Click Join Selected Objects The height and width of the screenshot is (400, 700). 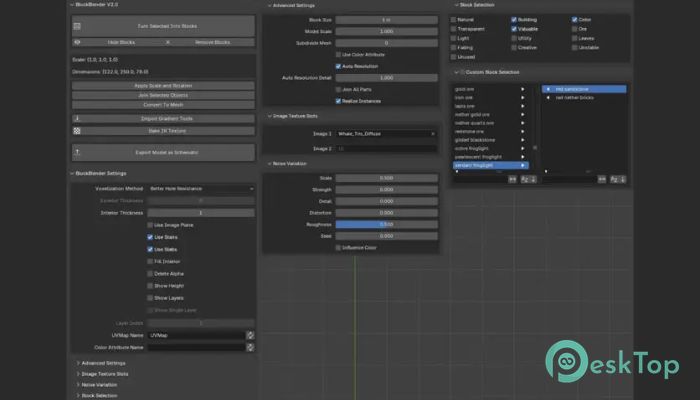click(163, 95)
